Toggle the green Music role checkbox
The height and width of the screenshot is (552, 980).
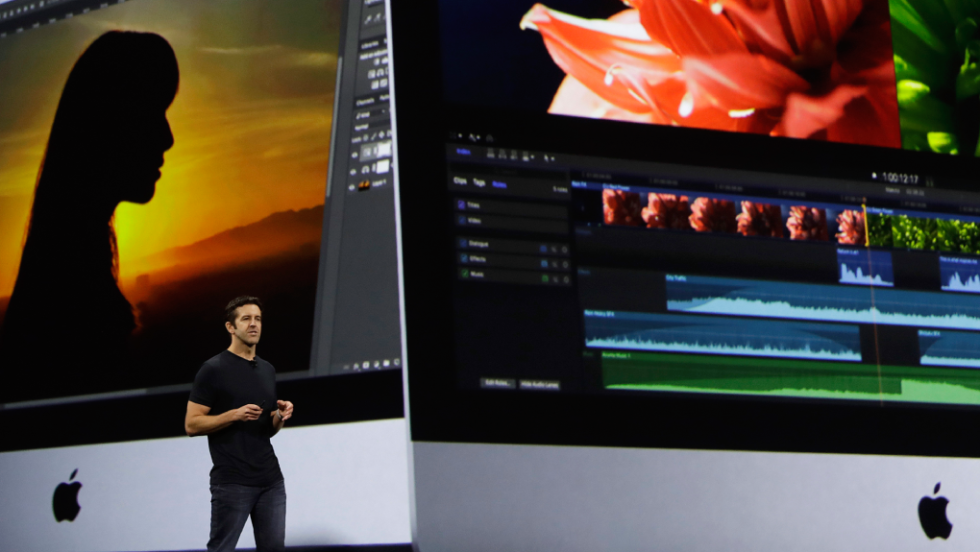(x=464, y=273)
